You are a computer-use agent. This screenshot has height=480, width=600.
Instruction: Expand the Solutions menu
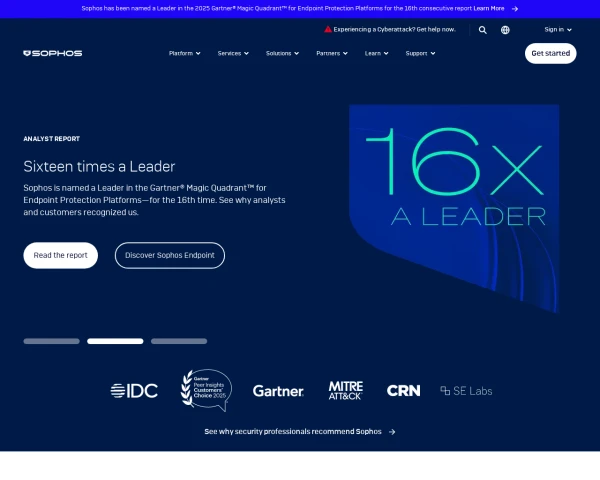click(x=282, y=53)
